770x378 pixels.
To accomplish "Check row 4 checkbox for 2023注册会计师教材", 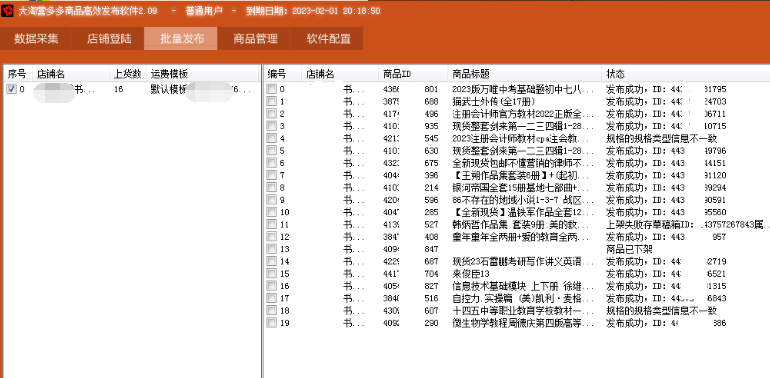I will (x=272, y=138).
